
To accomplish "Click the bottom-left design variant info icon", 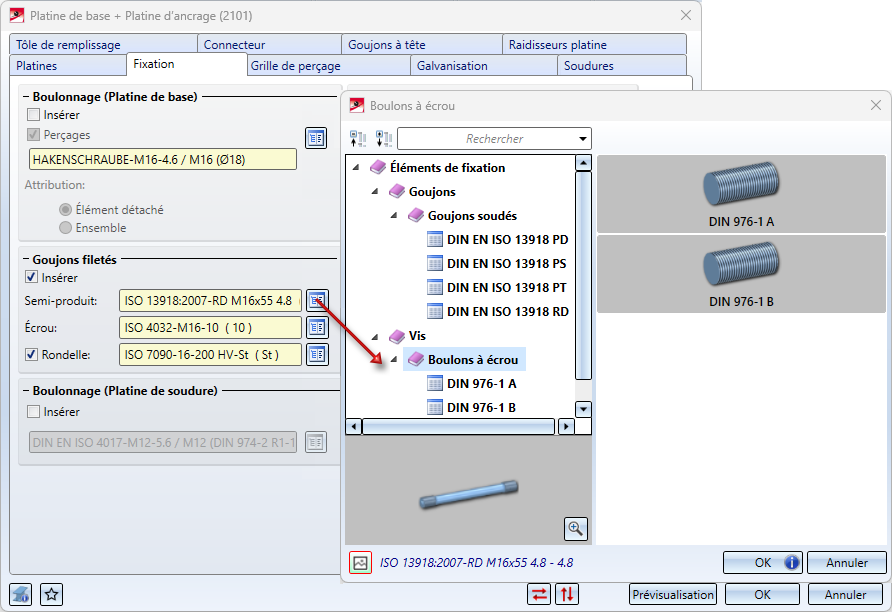I will tap(20, 594).
